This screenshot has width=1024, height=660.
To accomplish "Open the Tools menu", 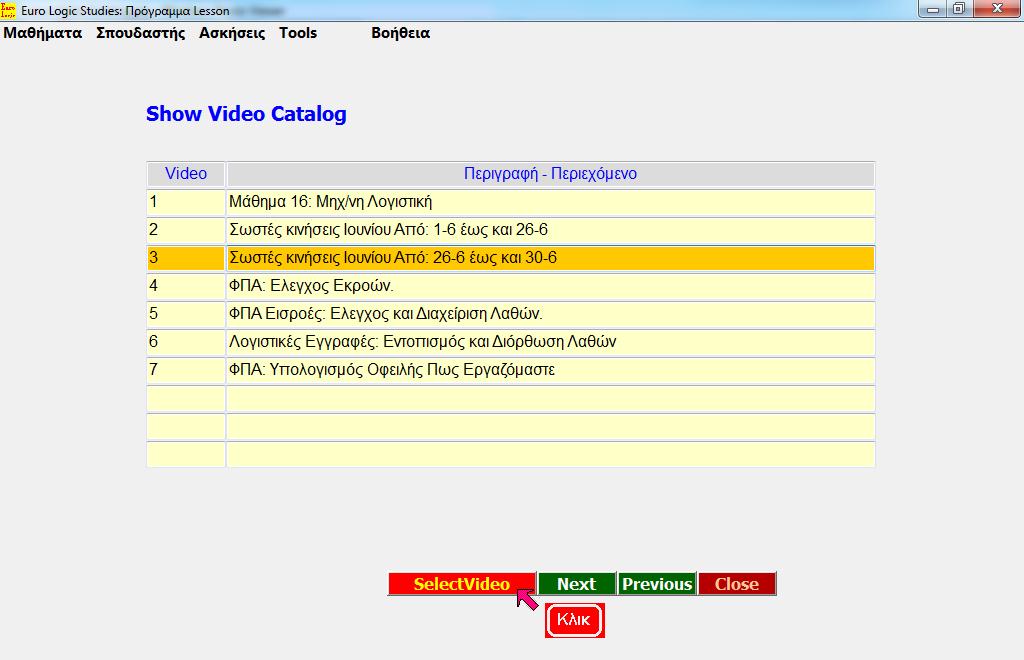I will click(x=297, y=32).
